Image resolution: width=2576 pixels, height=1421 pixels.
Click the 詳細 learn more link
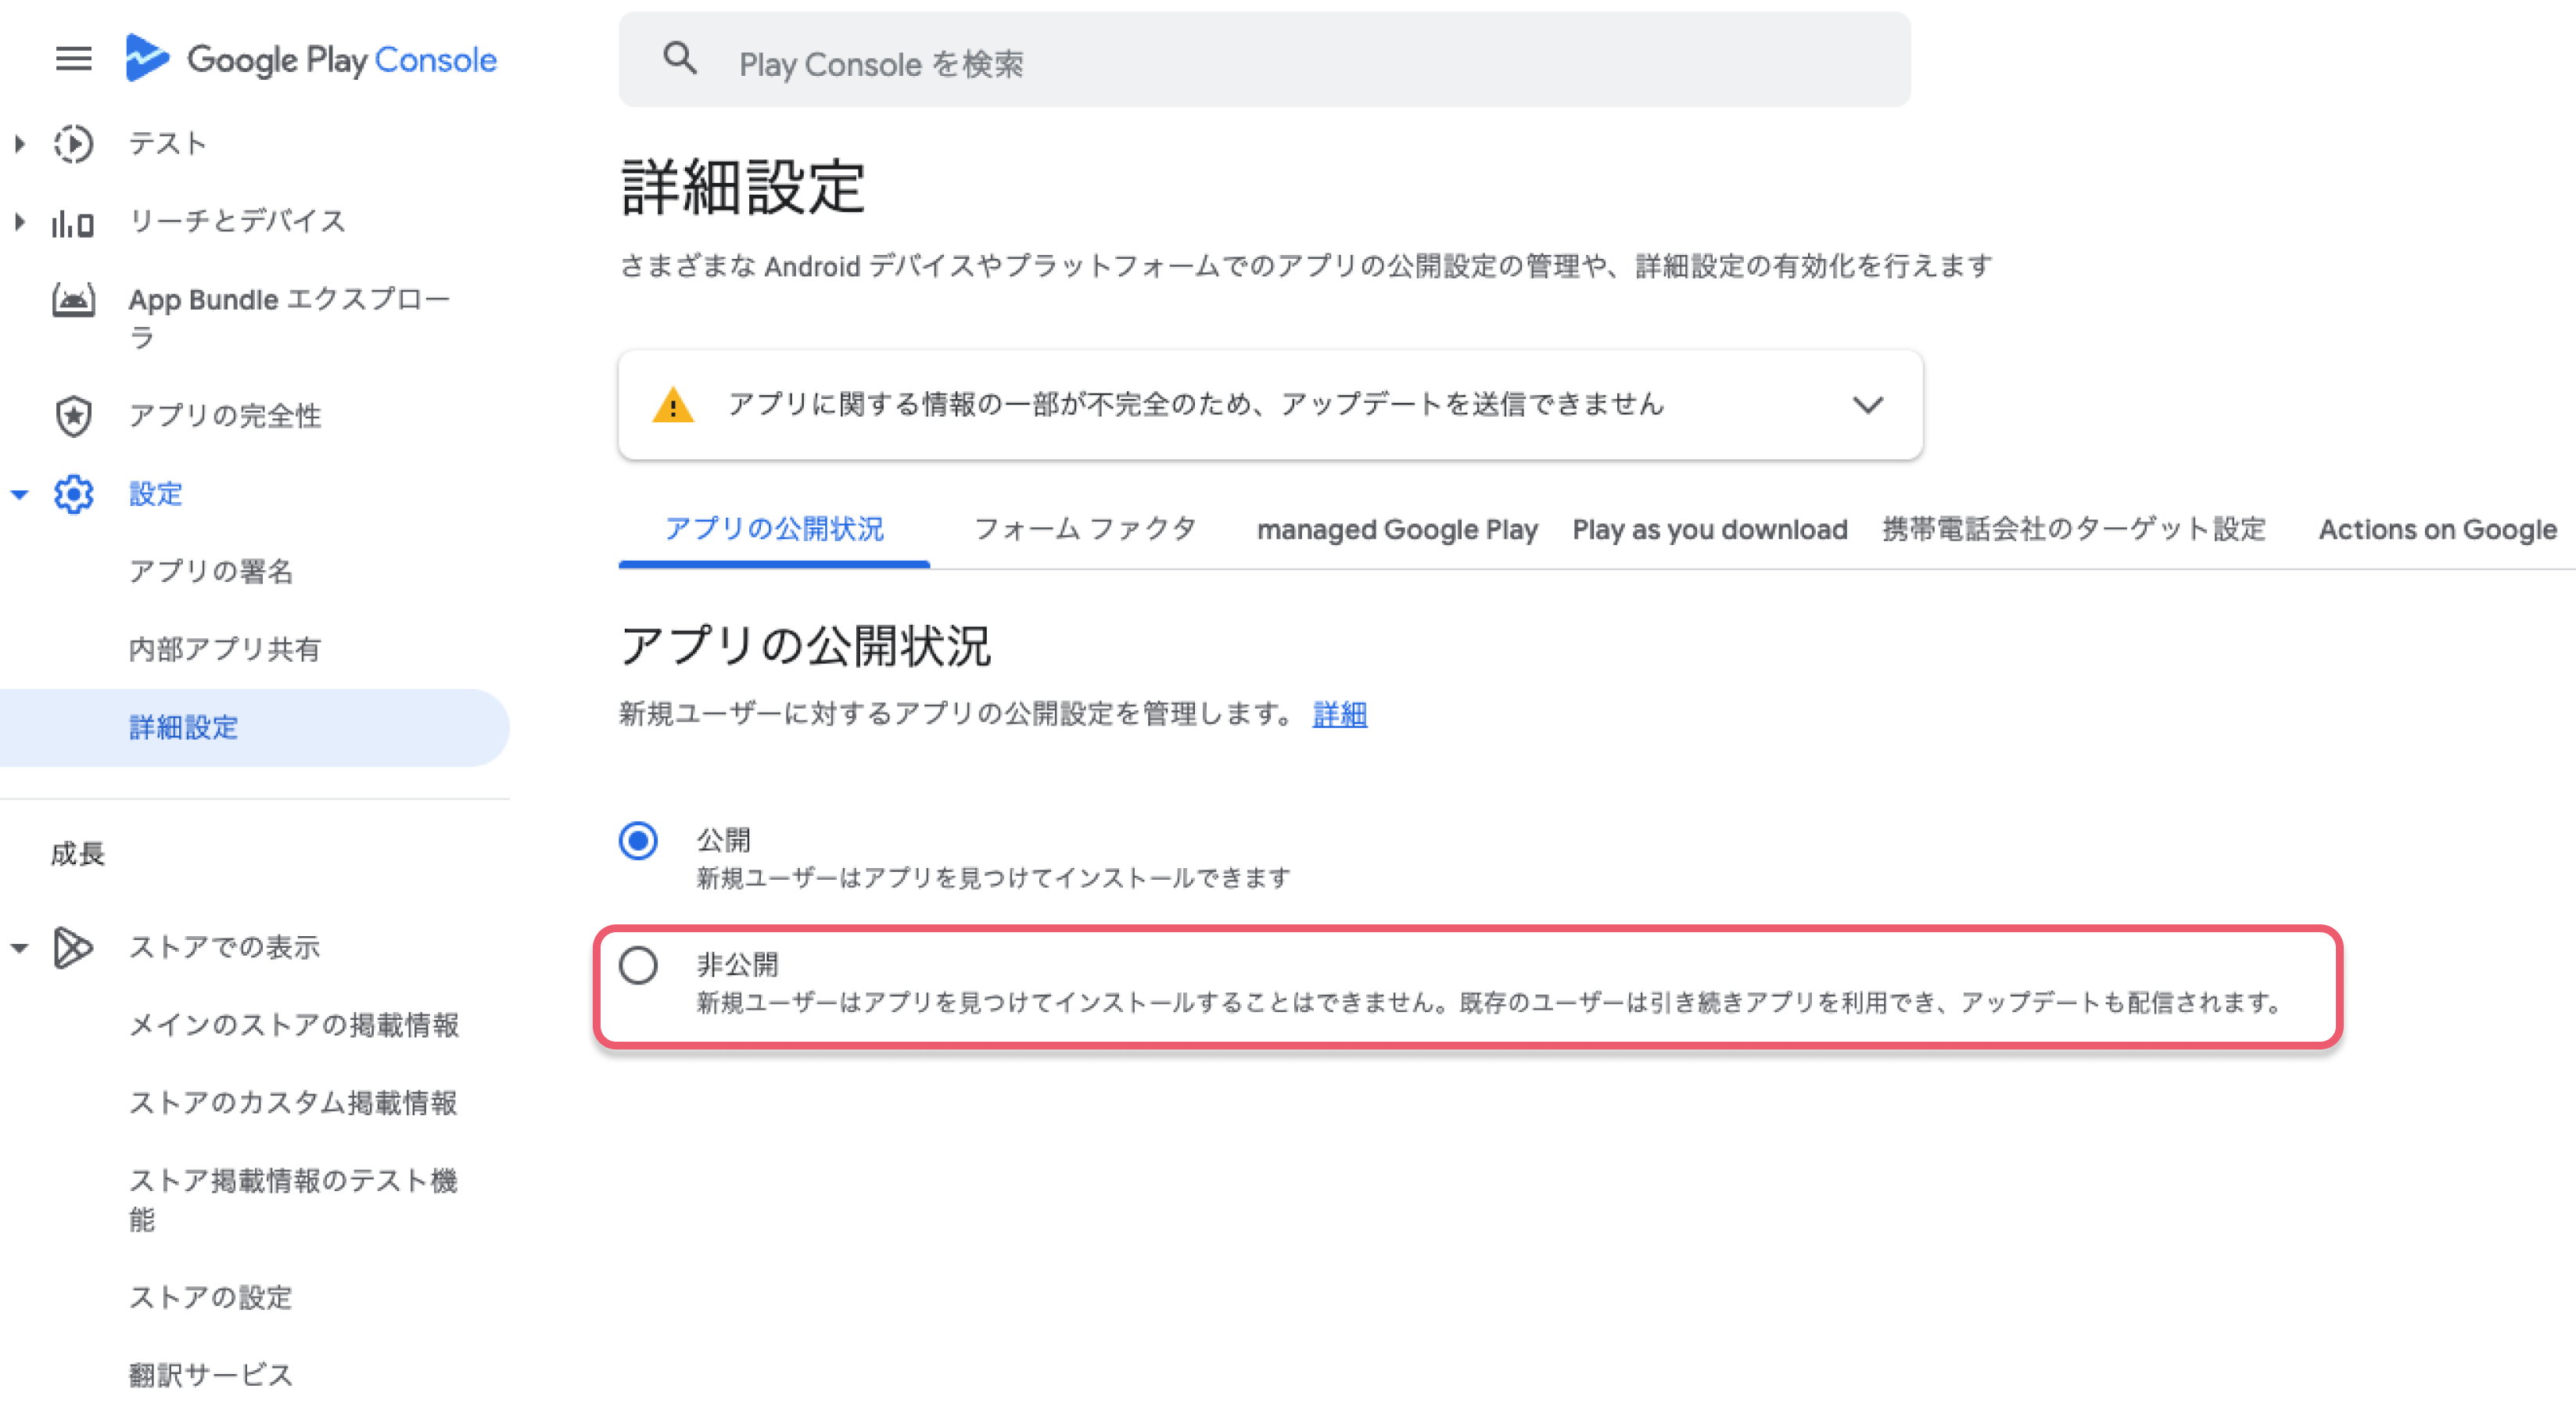coord(1339,714)
